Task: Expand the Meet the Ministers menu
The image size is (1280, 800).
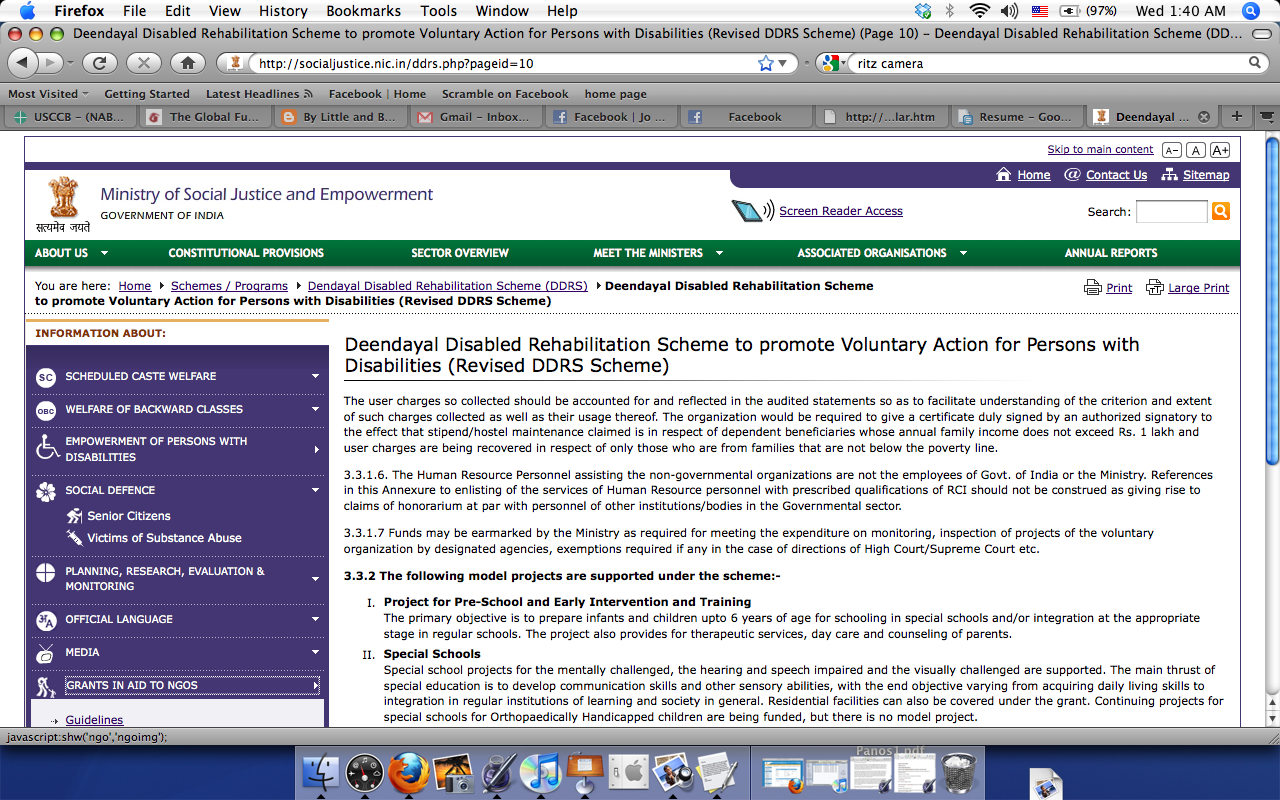Action: (658, 253)
